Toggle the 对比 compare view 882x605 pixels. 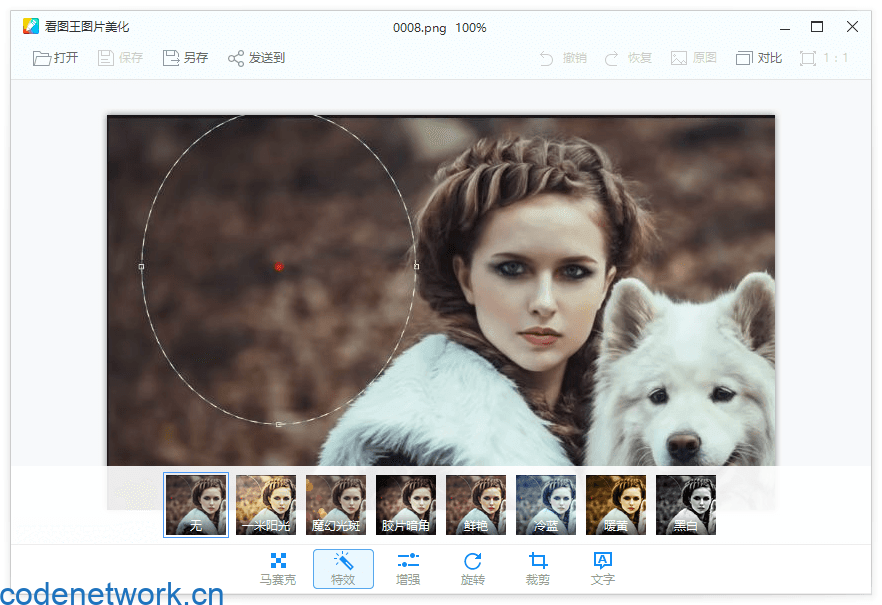(x=758, y=57)
